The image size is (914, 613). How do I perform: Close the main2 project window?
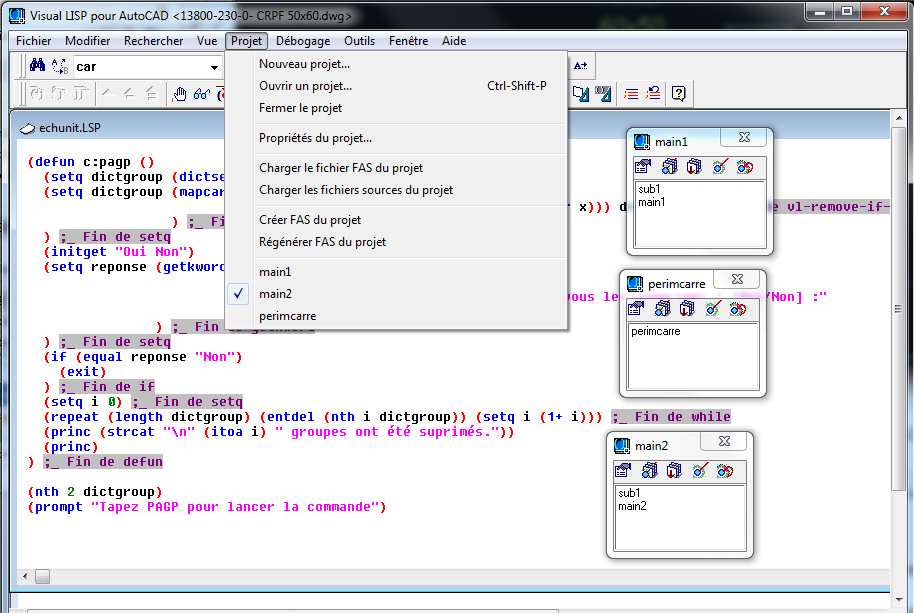tap(725, 441)
